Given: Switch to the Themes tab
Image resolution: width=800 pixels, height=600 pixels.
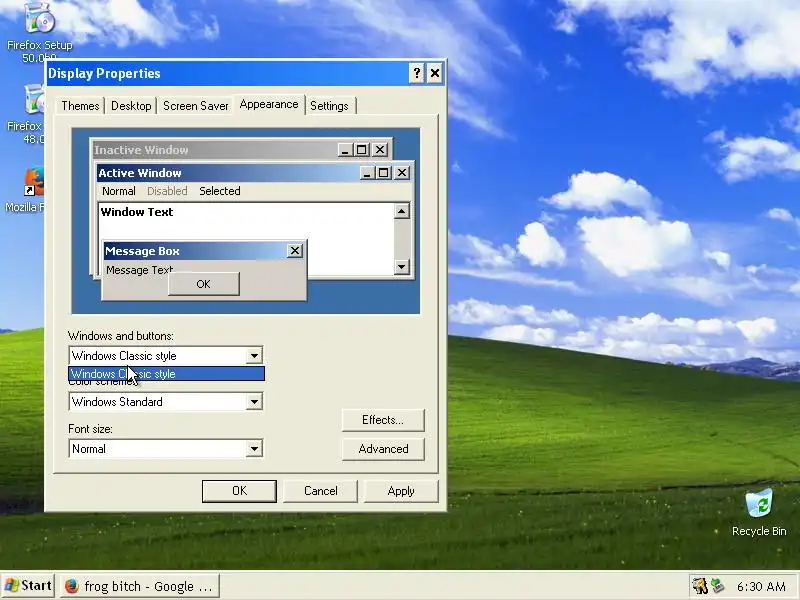Looking at the screenshot, I should point(80,106).
